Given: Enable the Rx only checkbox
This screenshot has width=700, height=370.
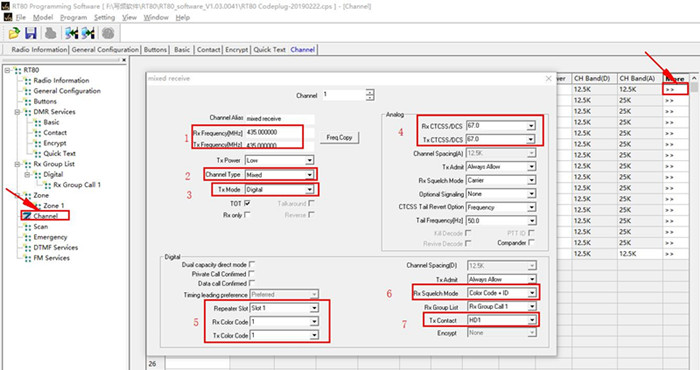Looking at the screenshot, I should (x=247, y=215).
